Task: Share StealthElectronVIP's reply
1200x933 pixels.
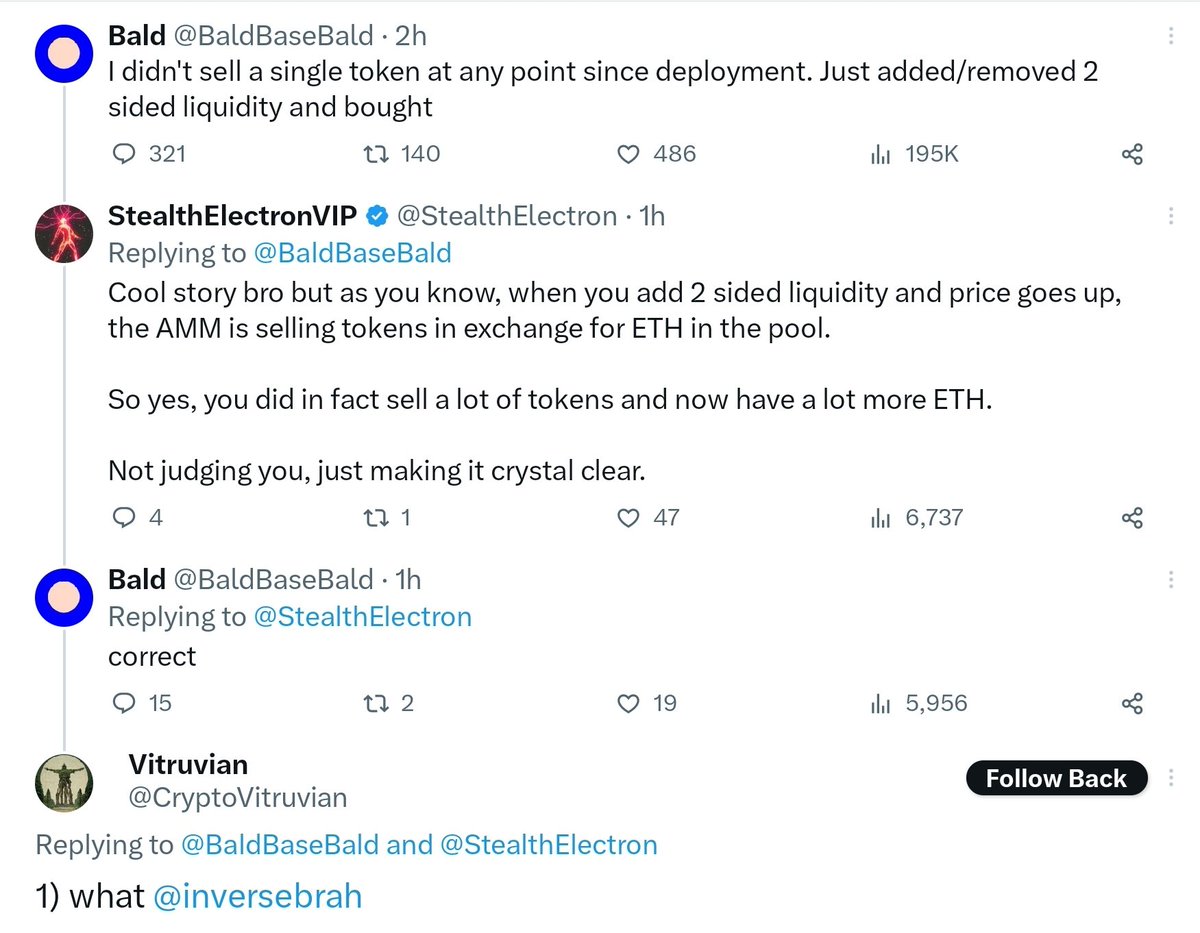Action: [1132, 519]
